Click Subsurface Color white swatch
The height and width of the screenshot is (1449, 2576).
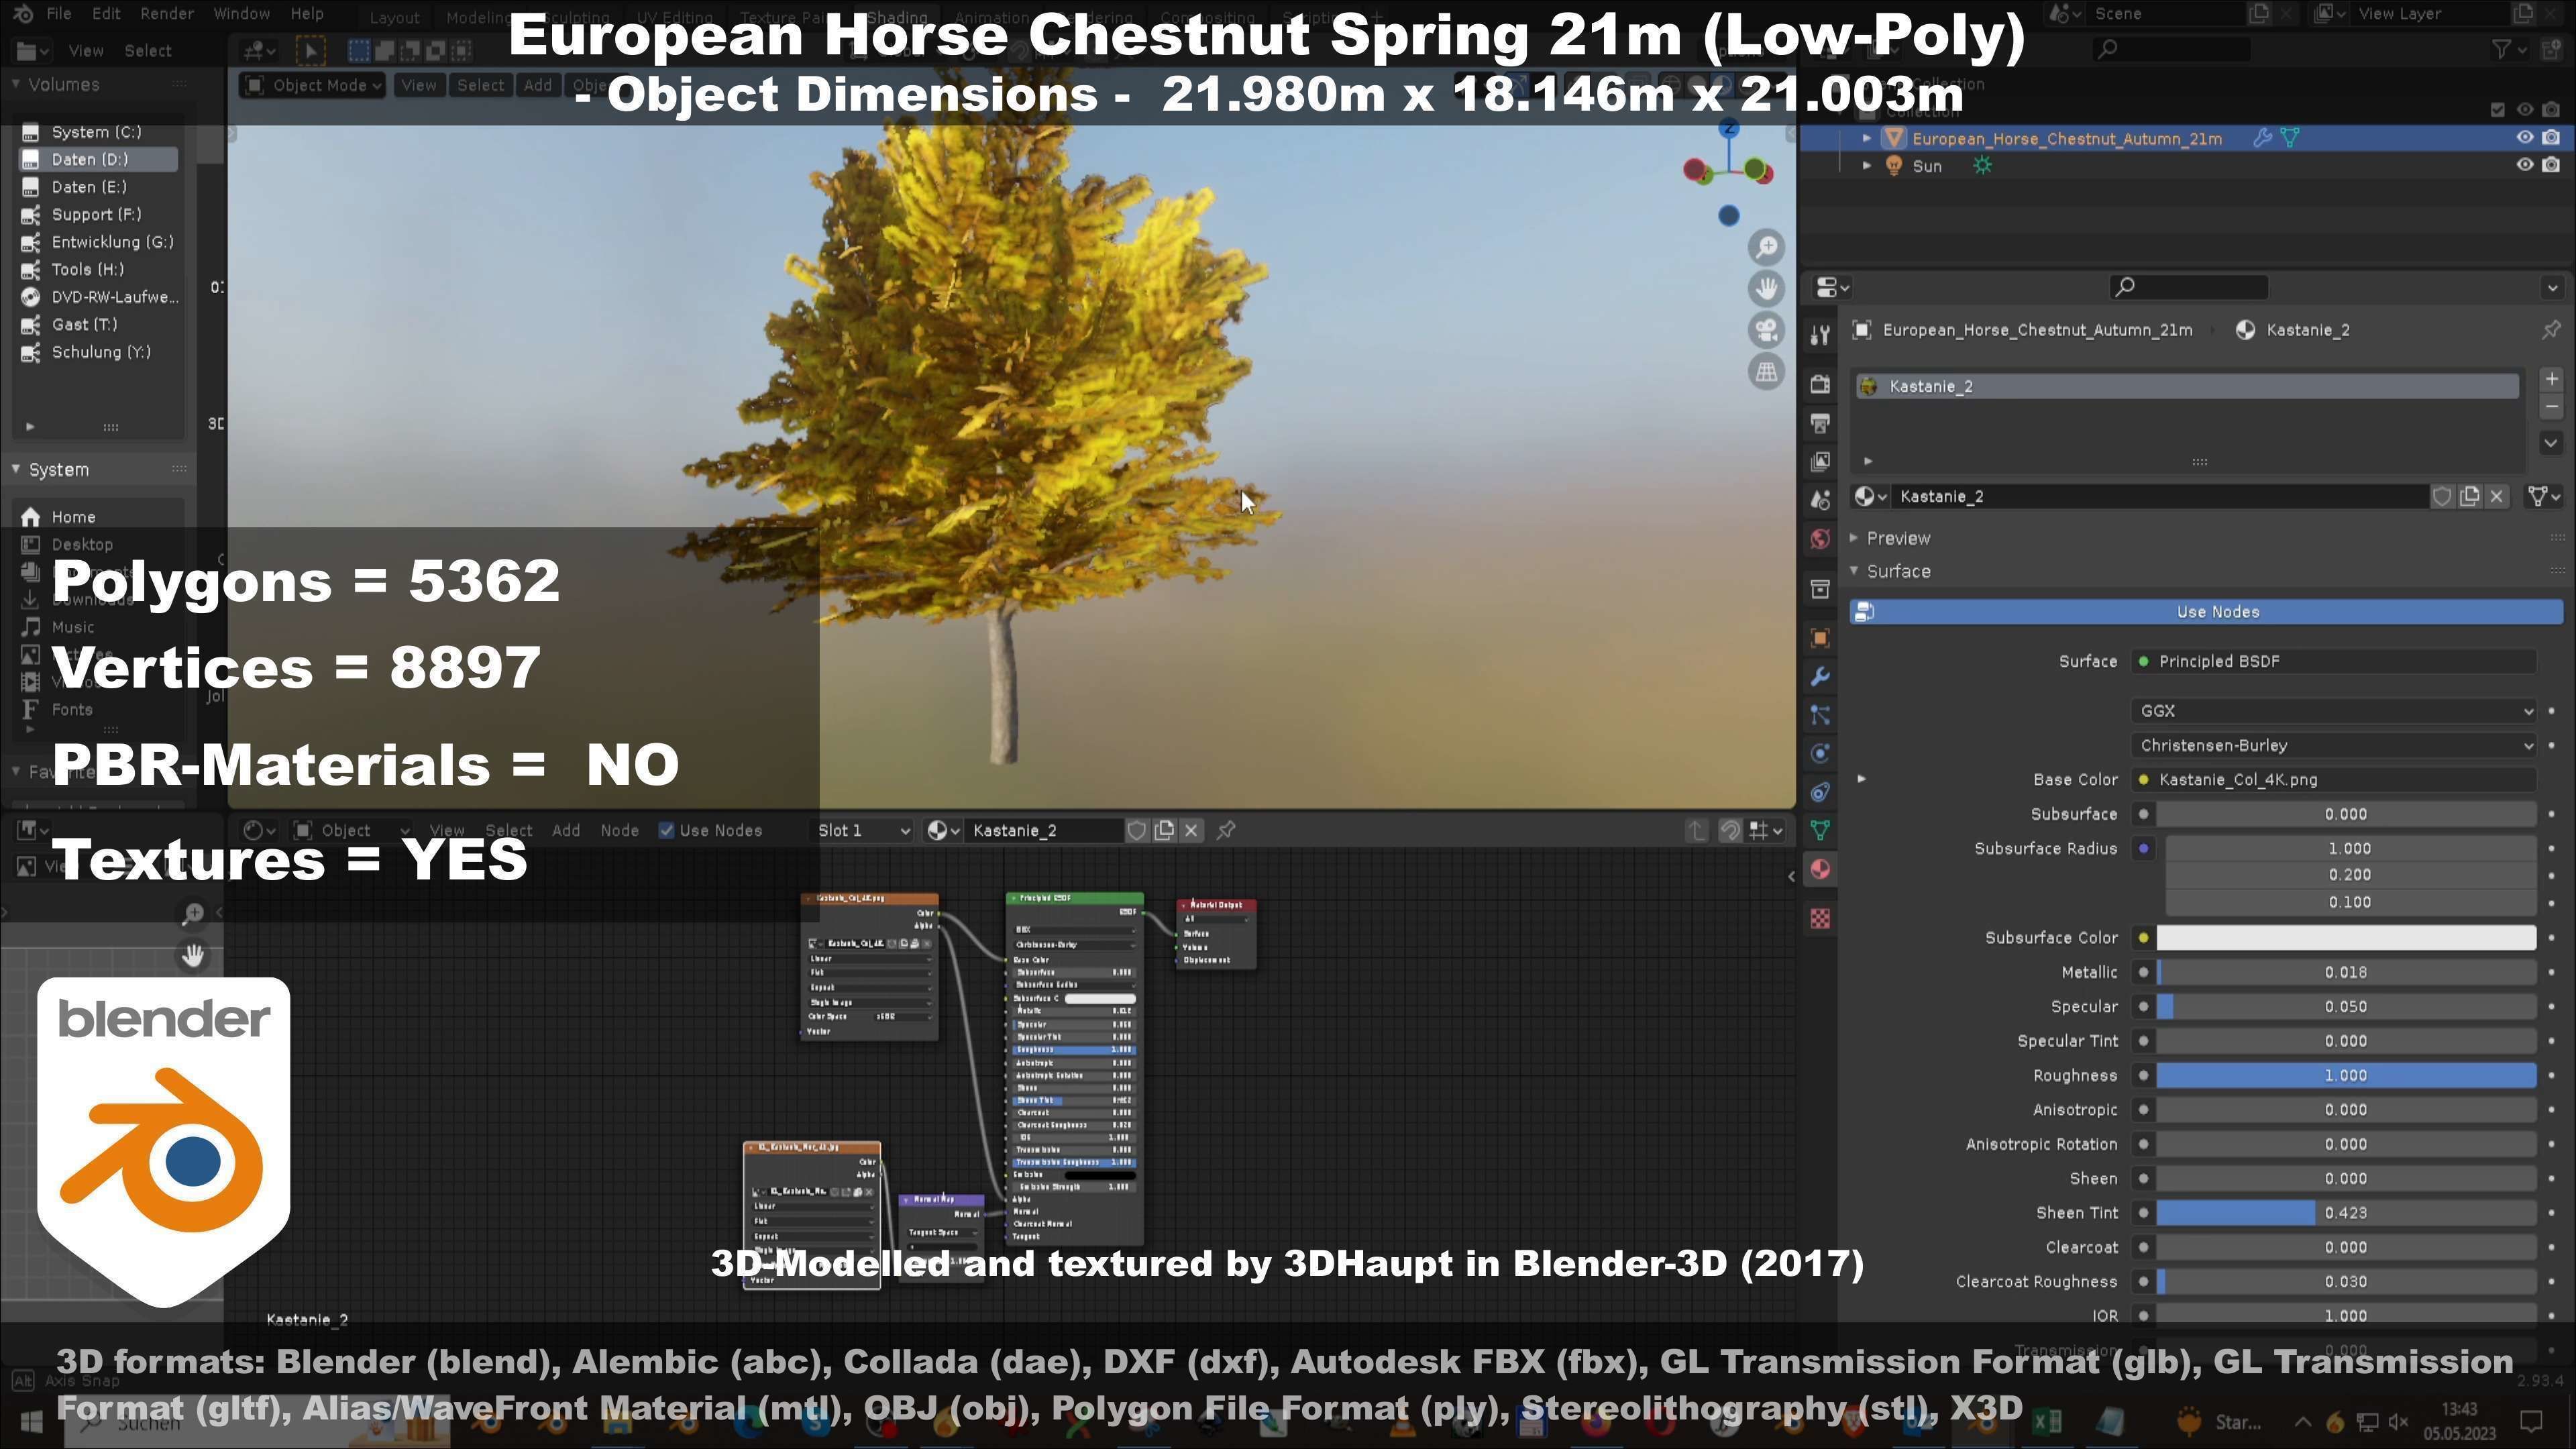2346,938
